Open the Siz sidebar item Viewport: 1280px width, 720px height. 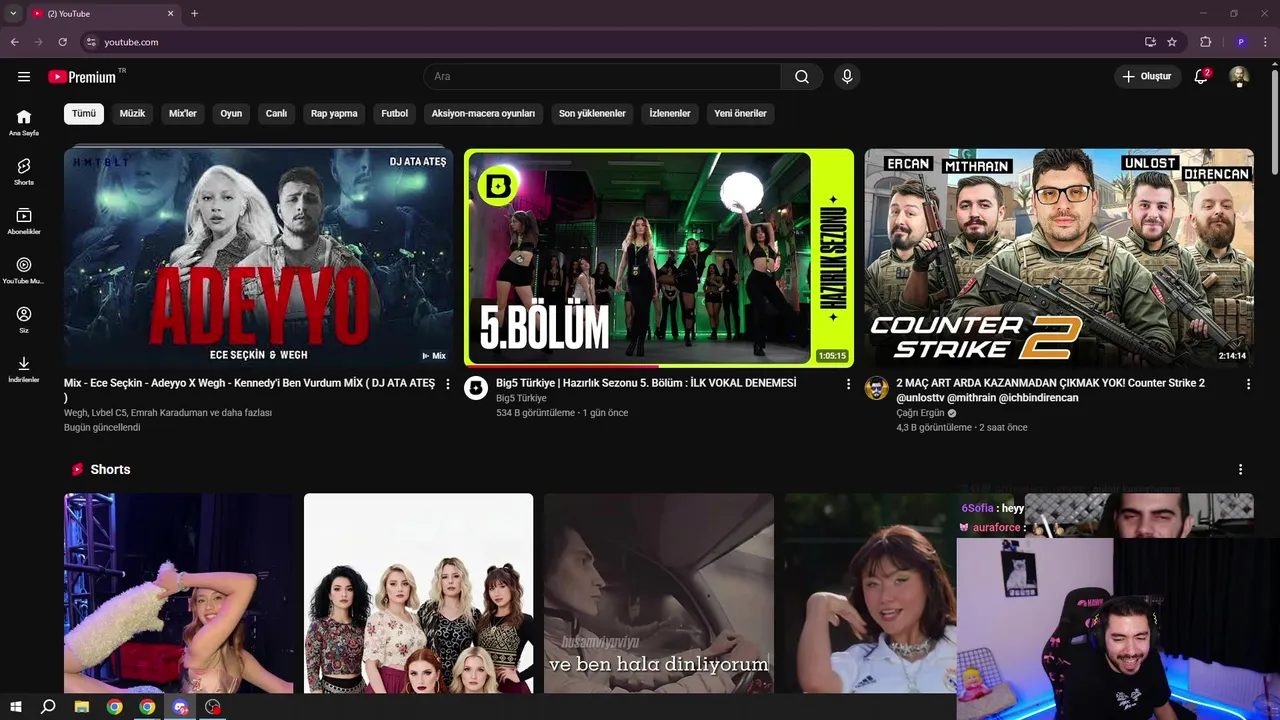coord(24,320)
